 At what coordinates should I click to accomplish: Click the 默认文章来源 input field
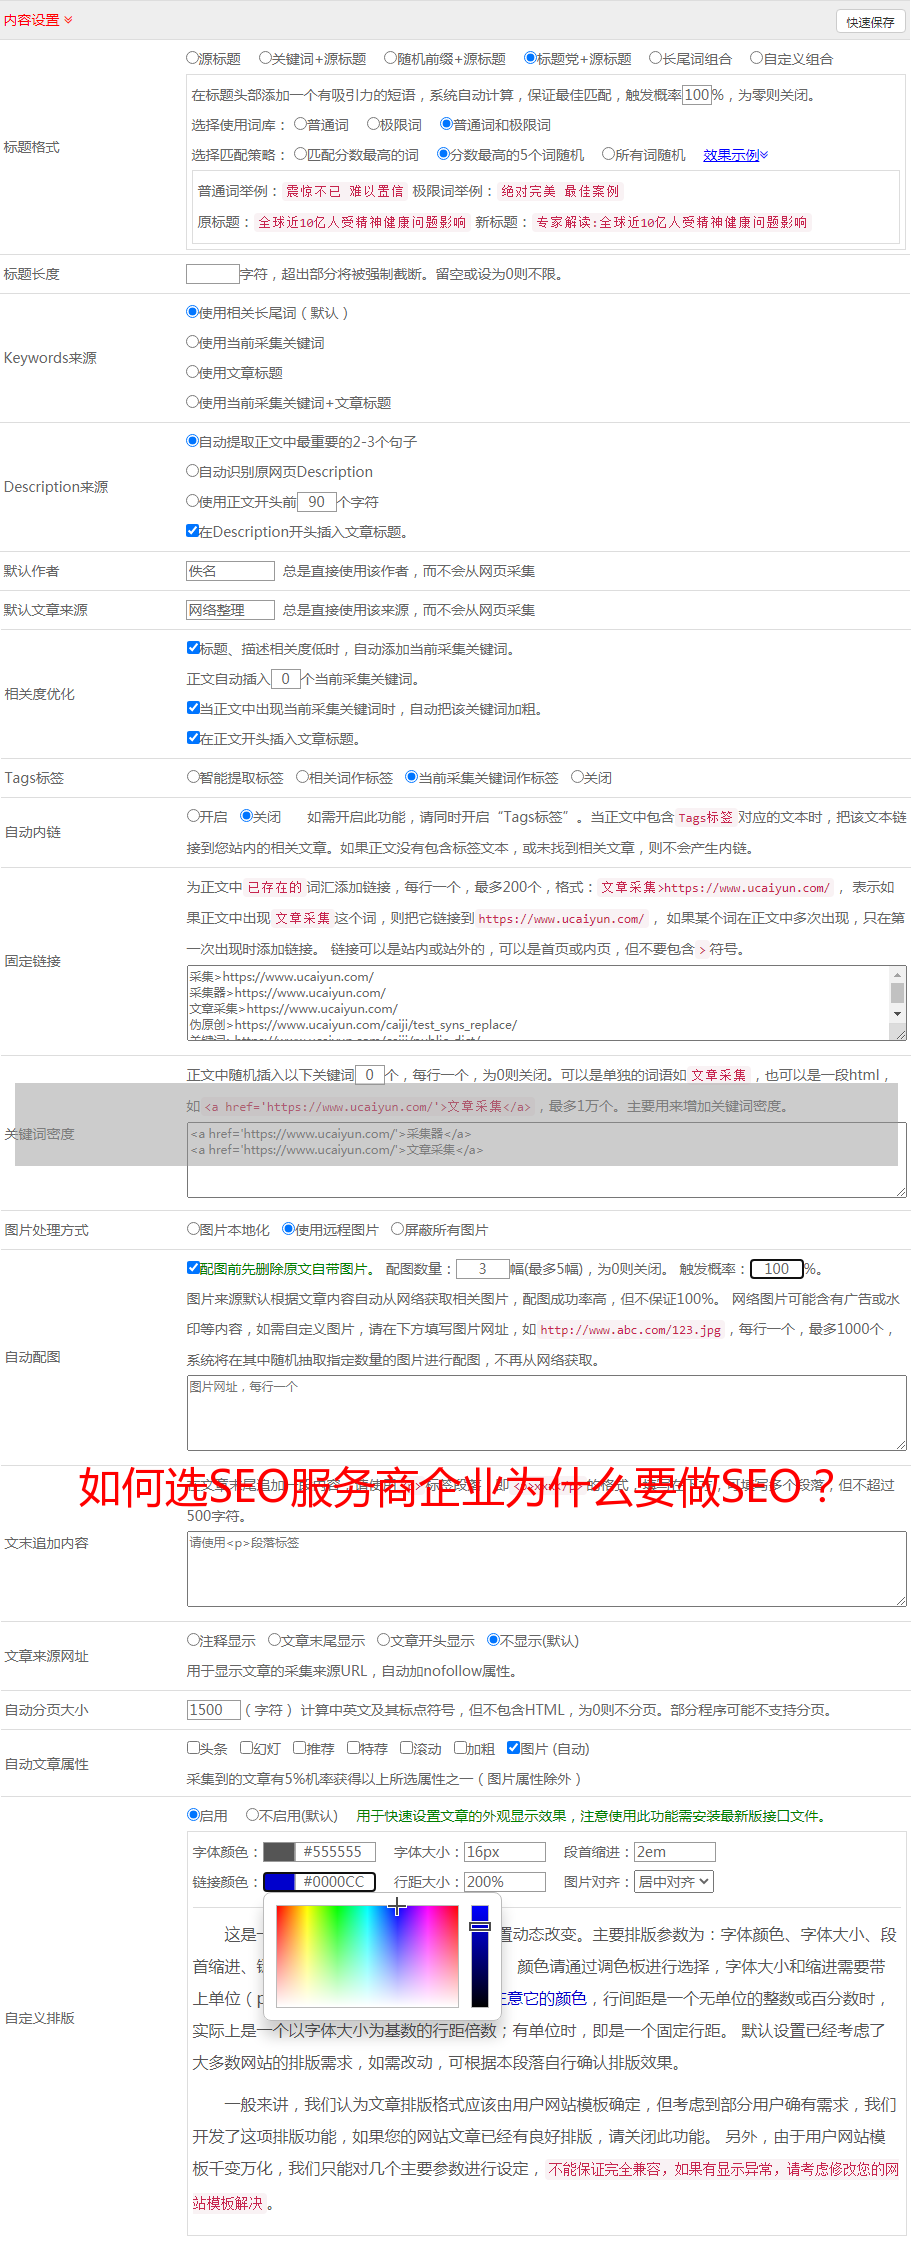[x=230, y=610]
